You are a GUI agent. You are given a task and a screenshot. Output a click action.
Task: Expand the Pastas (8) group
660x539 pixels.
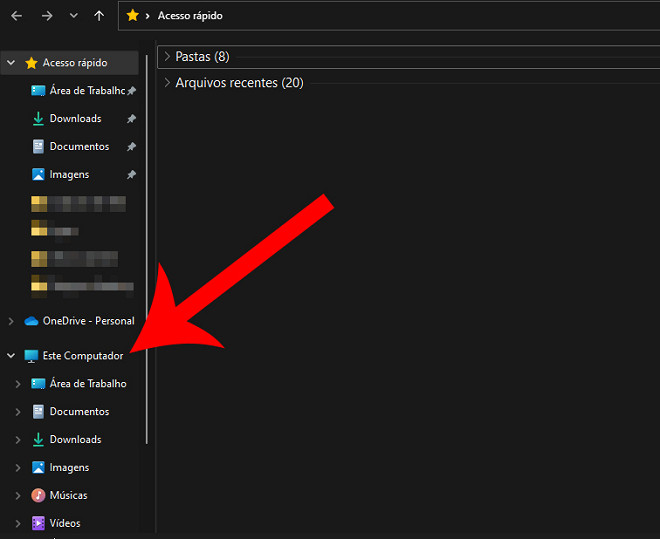click(x=167, y=56)
